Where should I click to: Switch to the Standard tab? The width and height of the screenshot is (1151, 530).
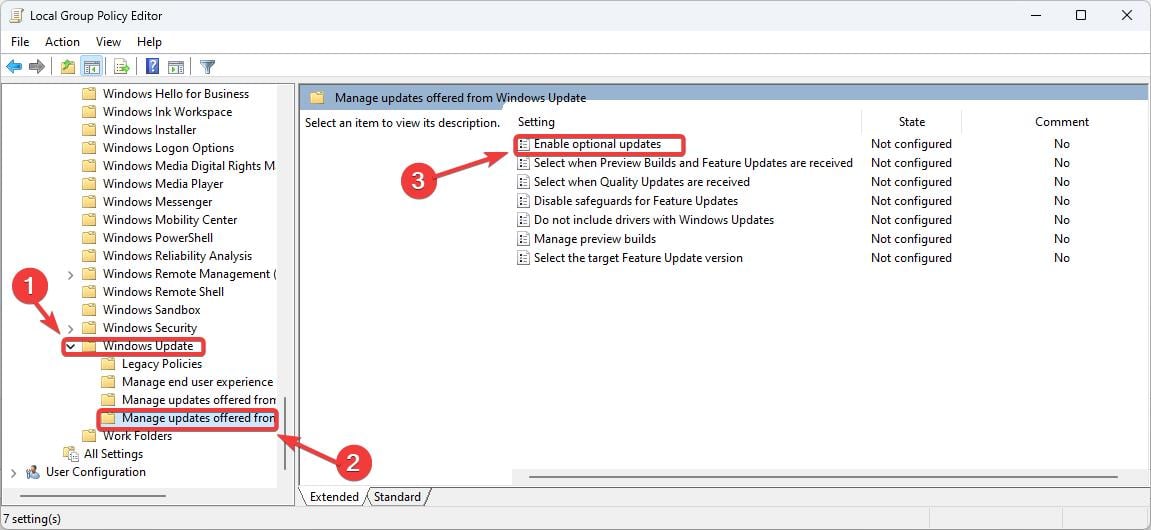397,497
